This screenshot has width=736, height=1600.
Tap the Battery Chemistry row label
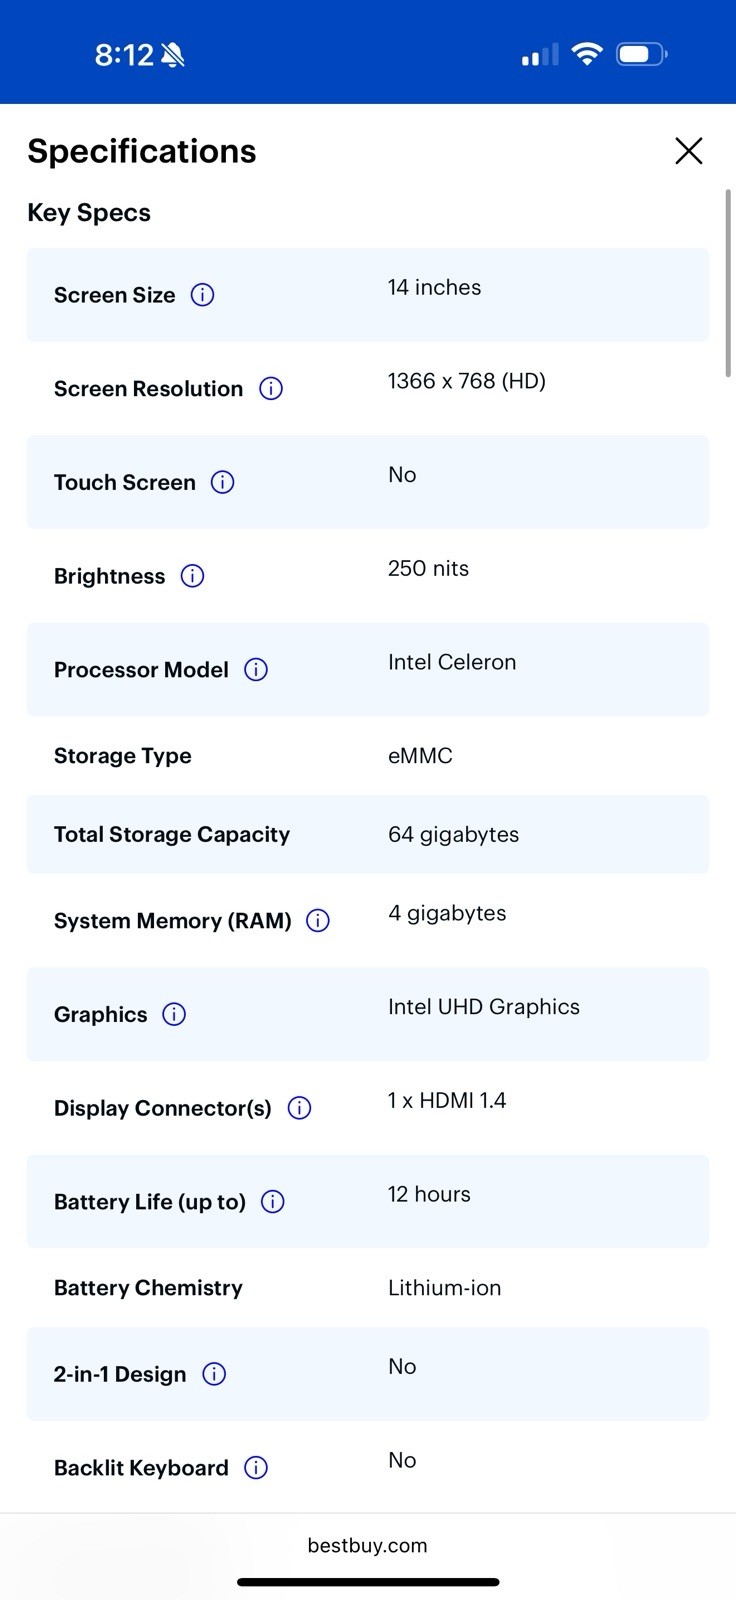[148, 1288]
